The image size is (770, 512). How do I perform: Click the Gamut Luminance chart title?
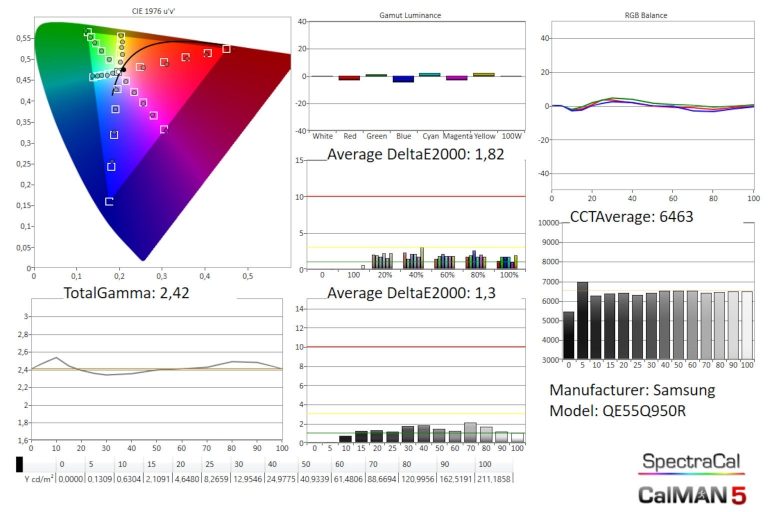[x=411, y=16]
